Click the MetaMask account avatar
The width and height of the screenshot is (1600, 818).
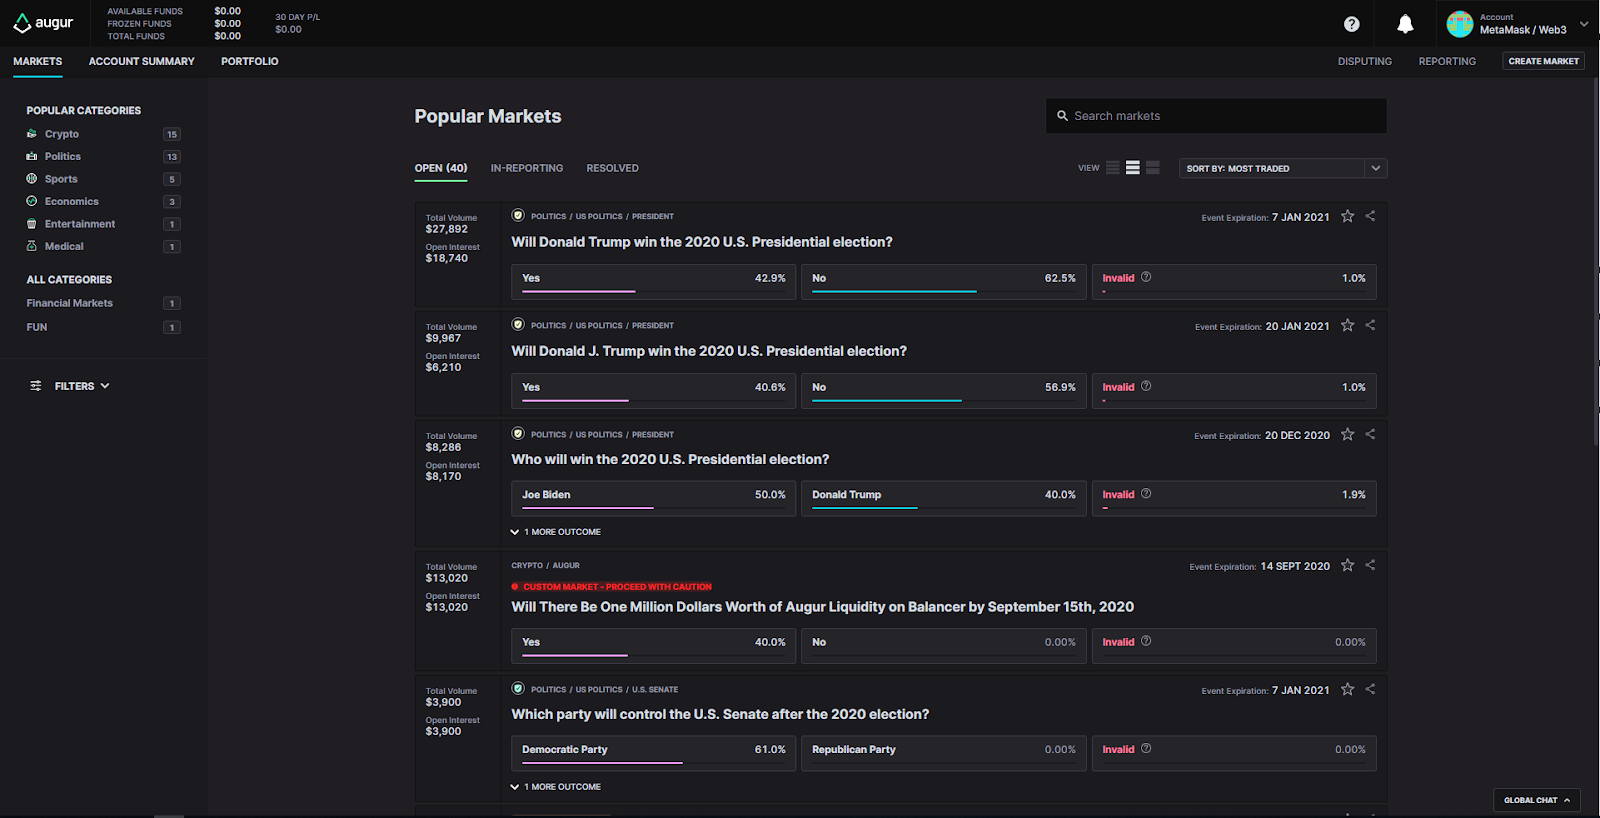point(1460,24)
